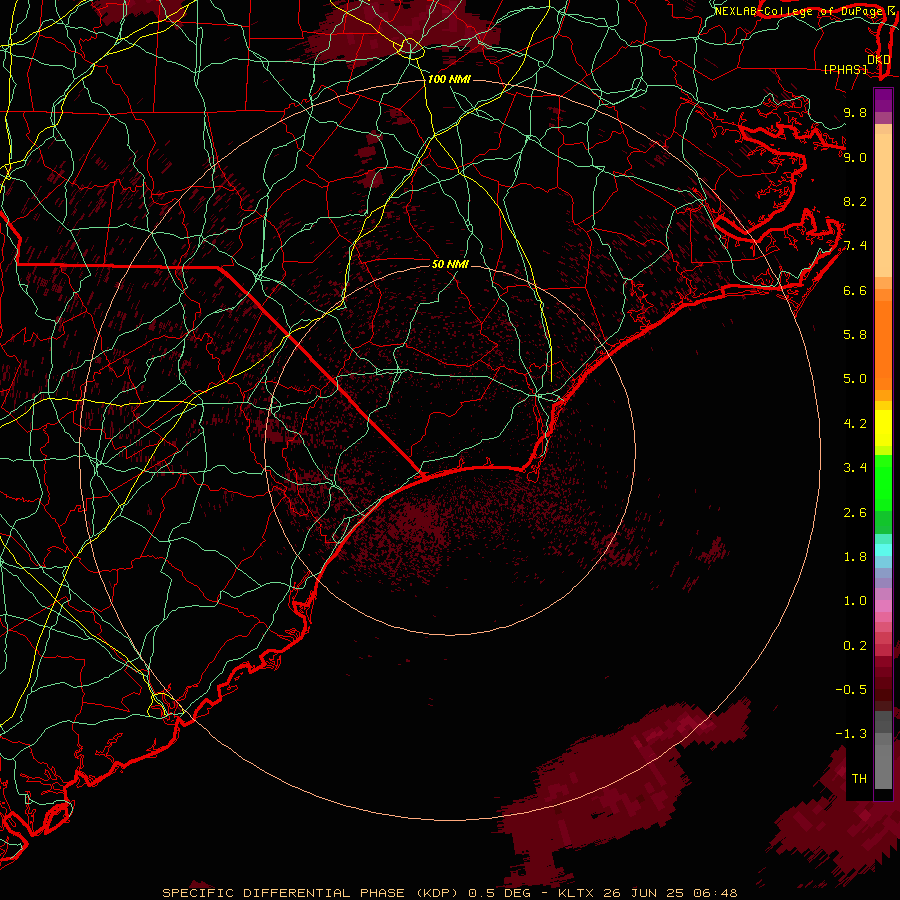Click the NEXLAB-College of DuPage credit text
The image size is (900, 900).
click(798, 11)
